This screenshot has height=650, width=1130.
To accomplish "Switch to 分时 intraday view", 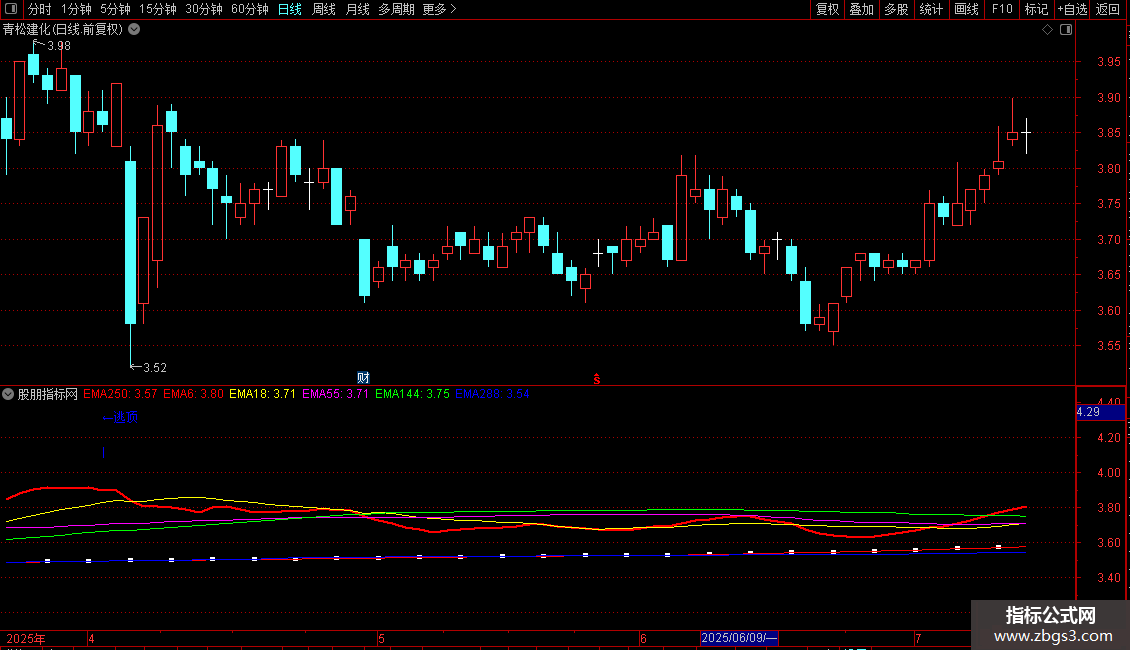I will (40, 9).
